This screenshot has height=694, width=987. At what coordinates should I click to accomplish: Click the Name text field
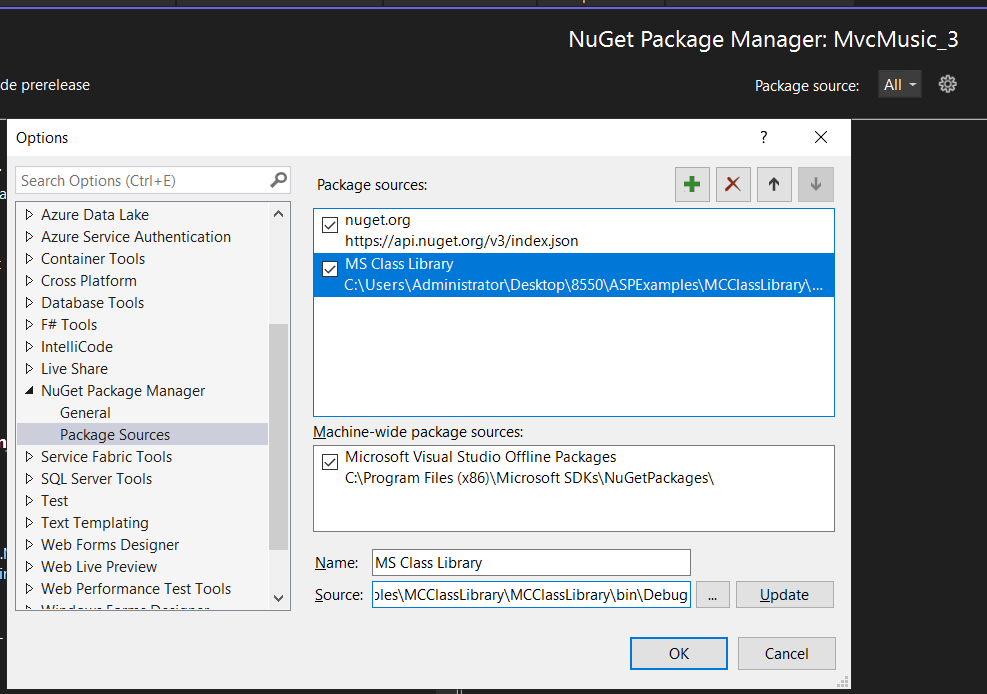(531, 562)
